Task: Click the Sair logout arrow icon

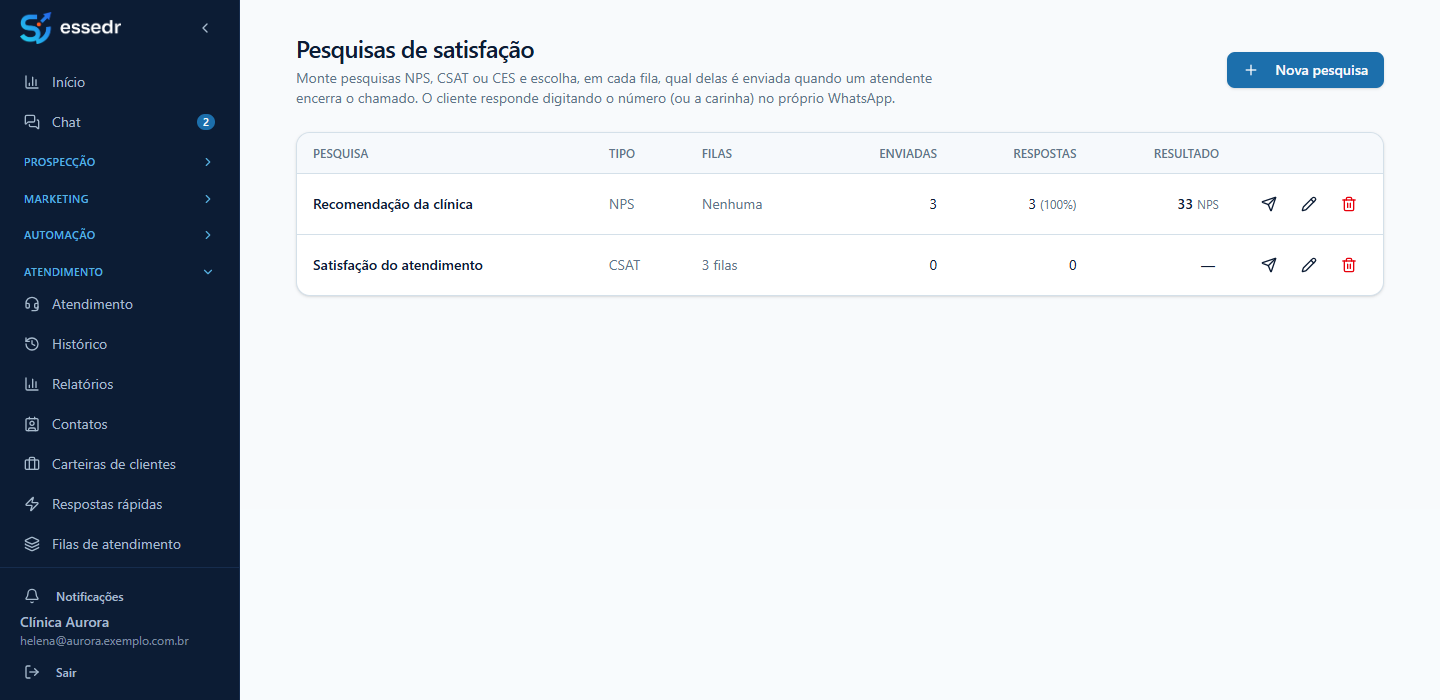Action: pyautogui.click(x=32, y=672)
